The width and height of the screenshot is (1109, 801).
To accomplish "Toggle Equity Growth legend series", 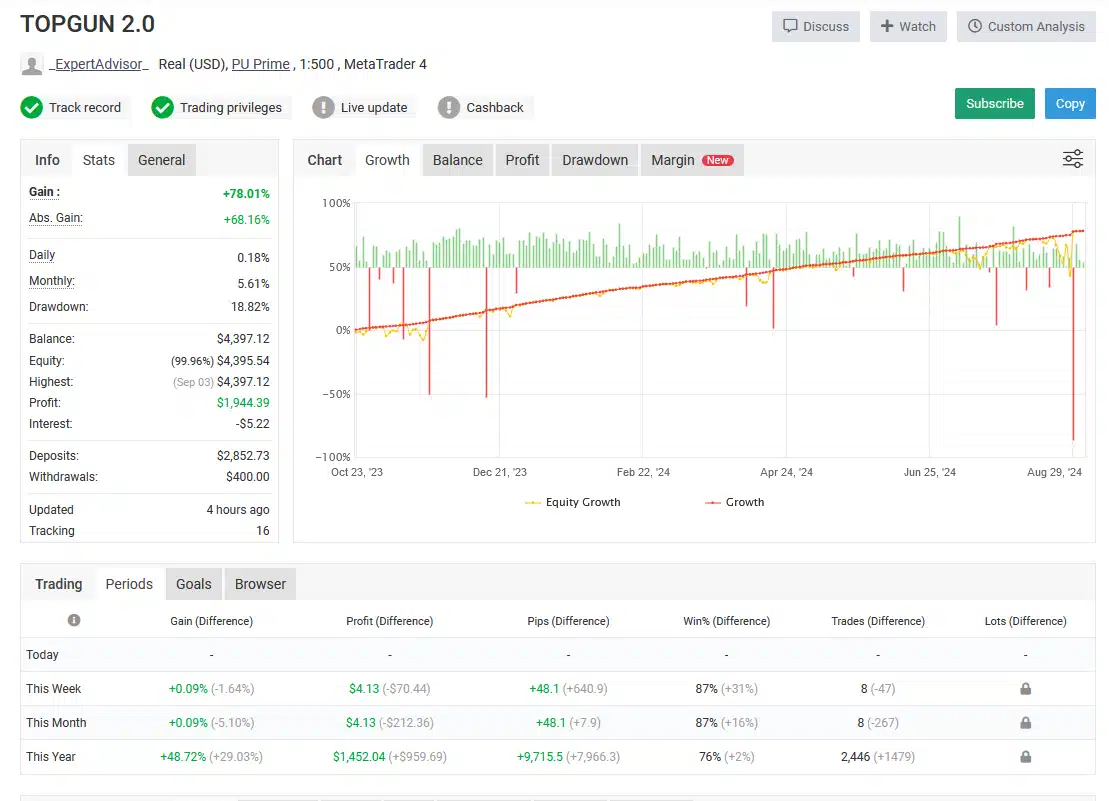I will point(572,502).
